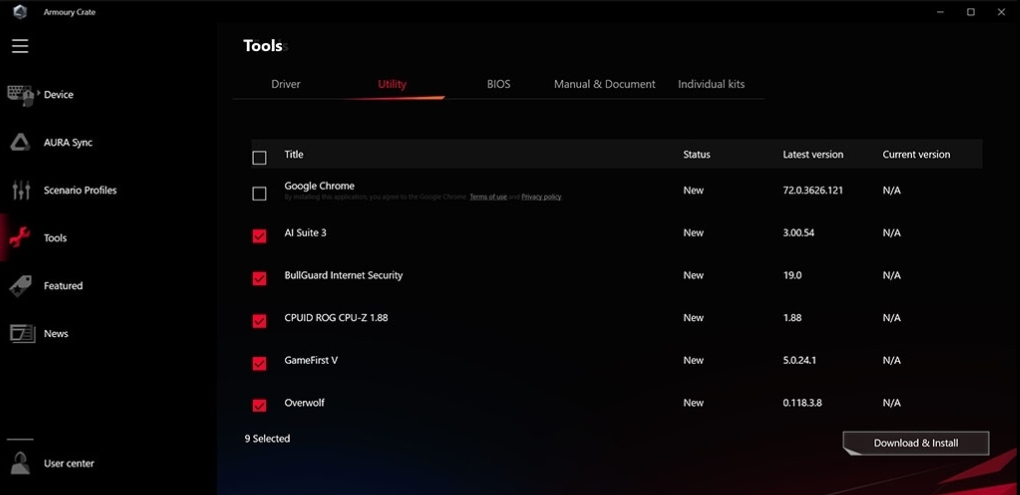
Task: Click the 9 Selected counter text
Action: [267, 438]
